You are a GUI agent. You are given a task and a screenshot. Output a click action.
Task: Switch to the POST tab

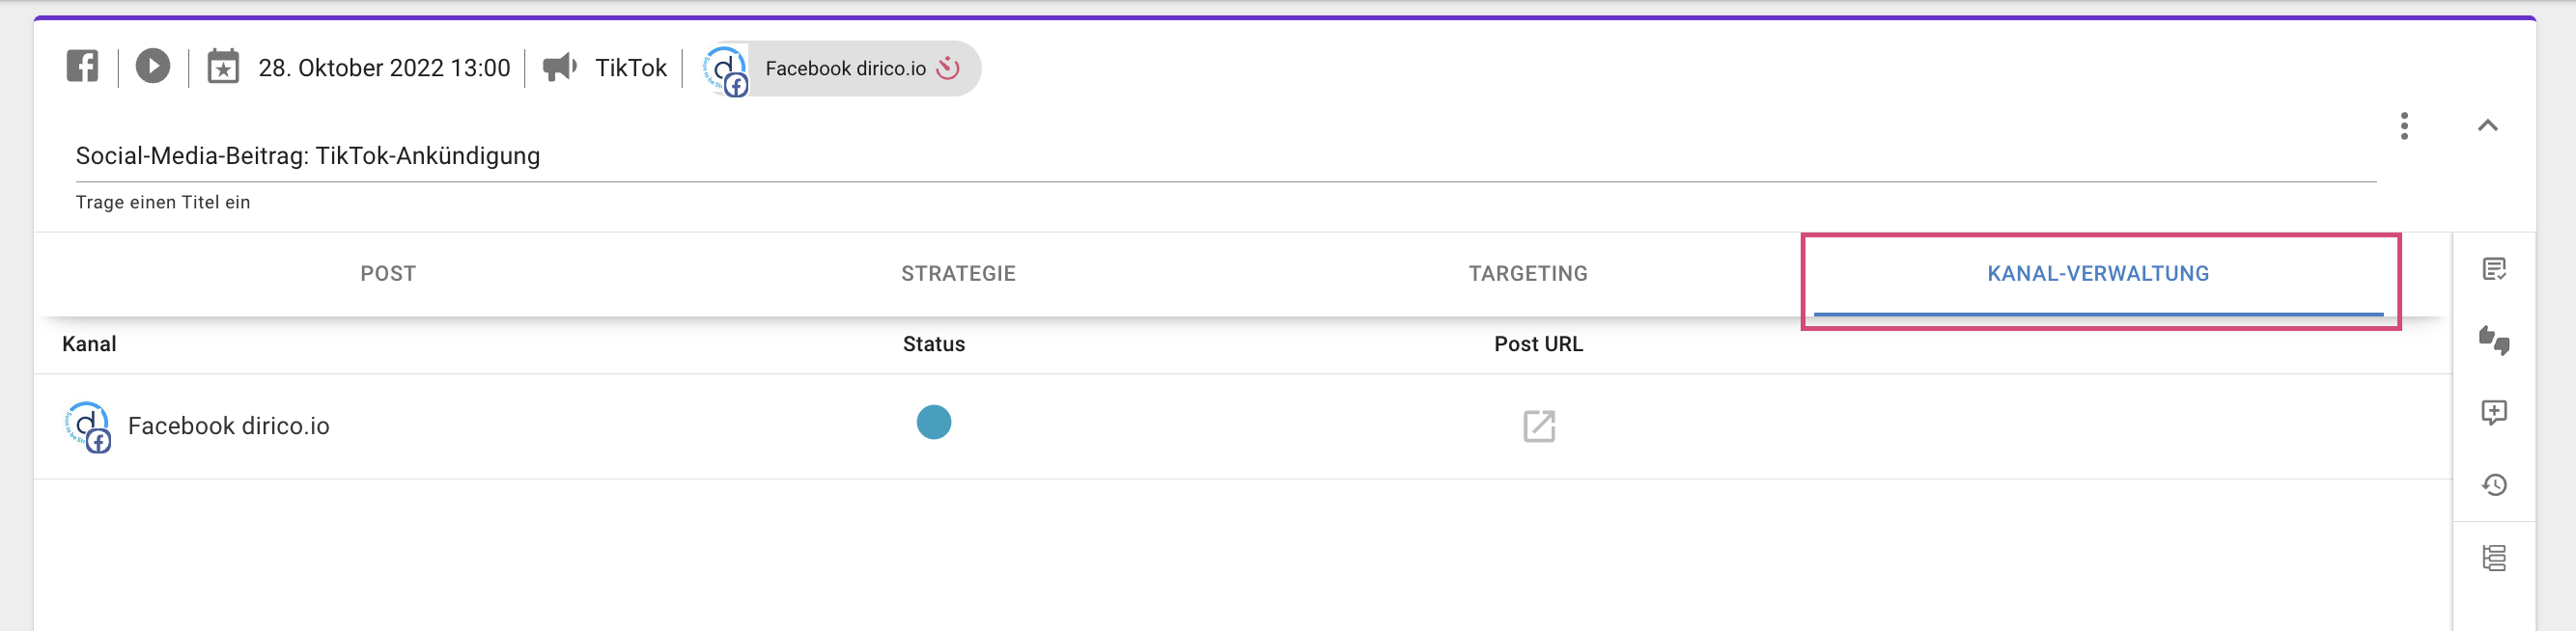[388, 274]
